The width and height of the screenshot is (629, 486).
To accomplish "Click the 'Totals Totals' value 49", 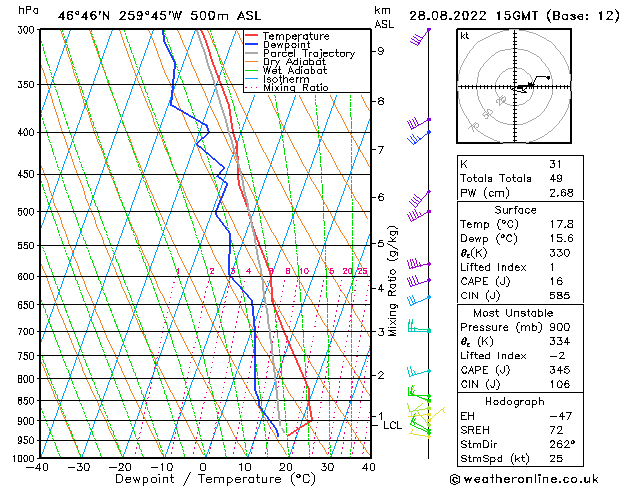I will pos(556,178).
